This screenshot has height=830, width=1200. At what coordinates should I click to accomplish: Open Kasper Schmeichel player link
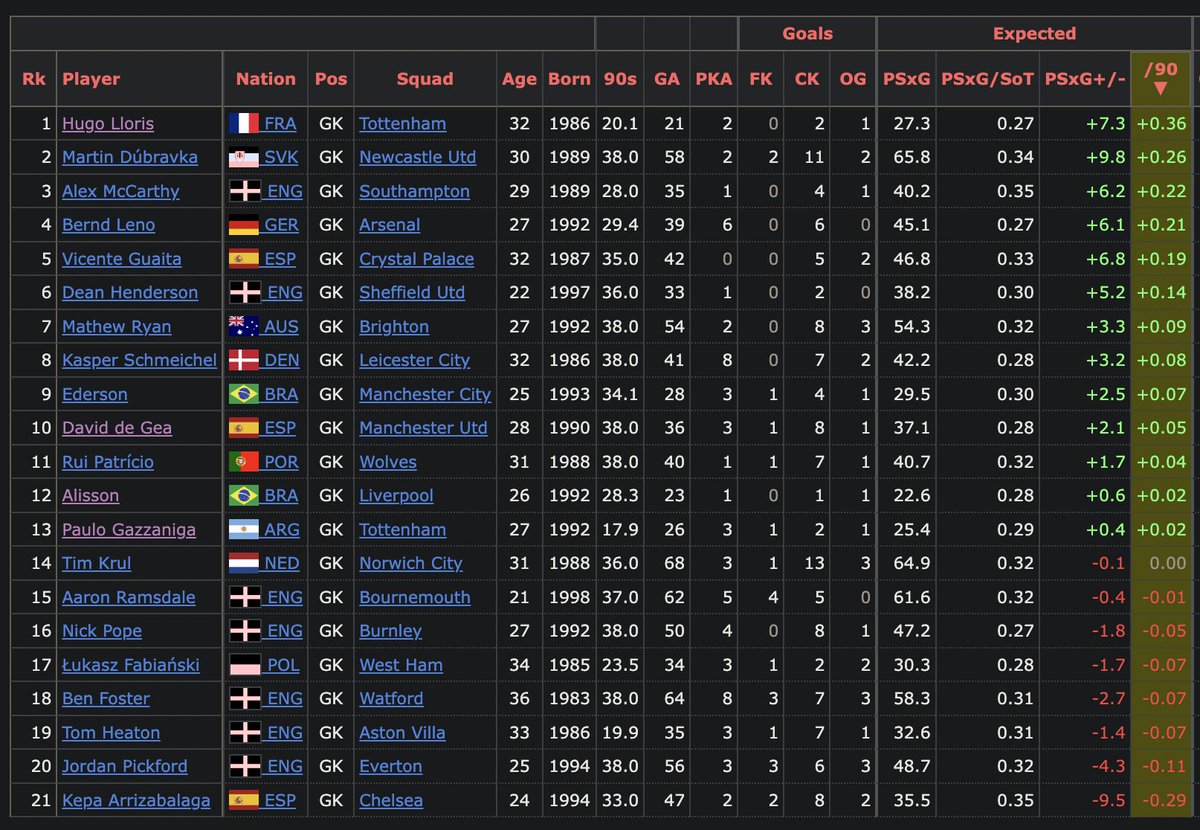[139, 360]
